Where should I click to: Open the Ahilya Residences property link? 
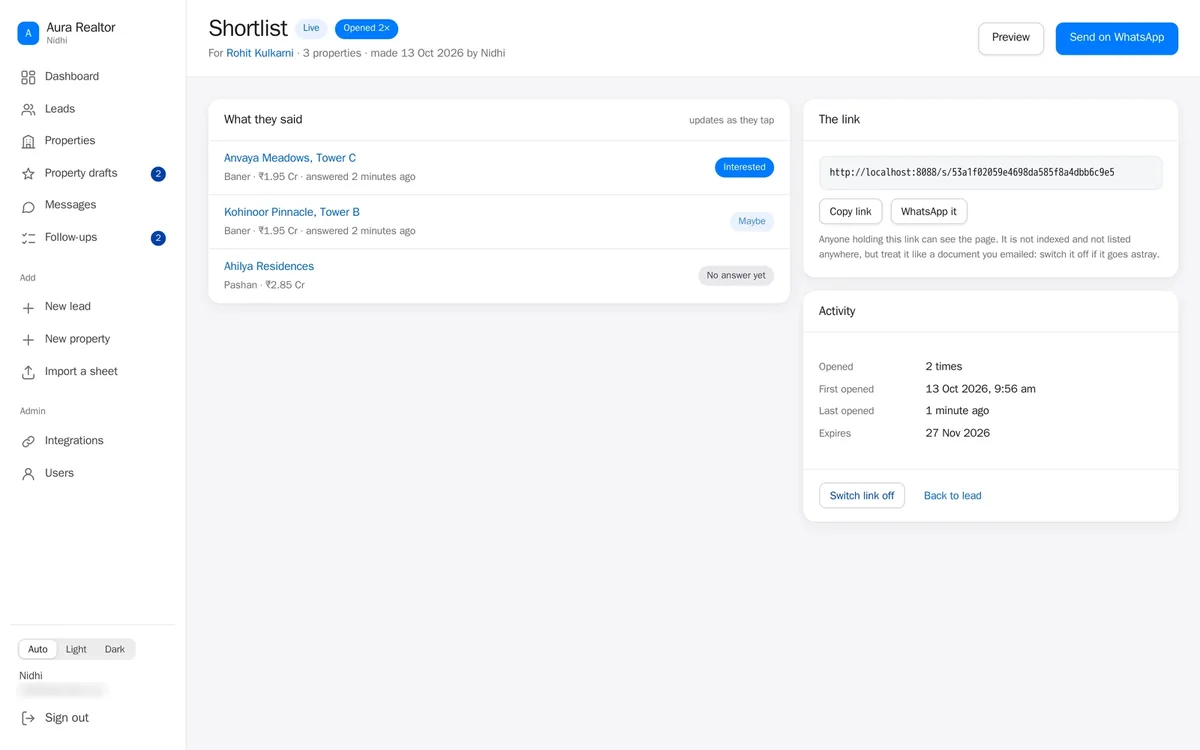[x=269, y=266]
